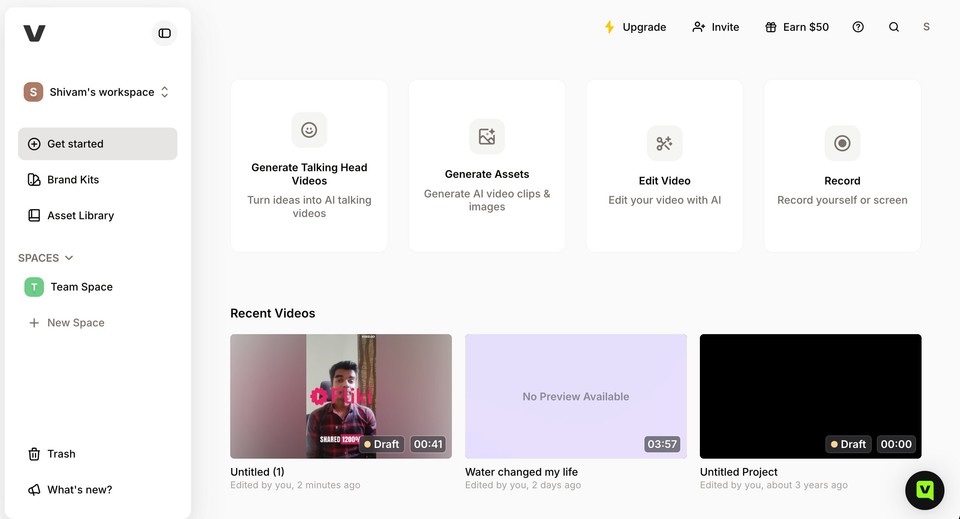Click Earn $50
The width and height of the screenshot is (960, 519).
(797, 27)
